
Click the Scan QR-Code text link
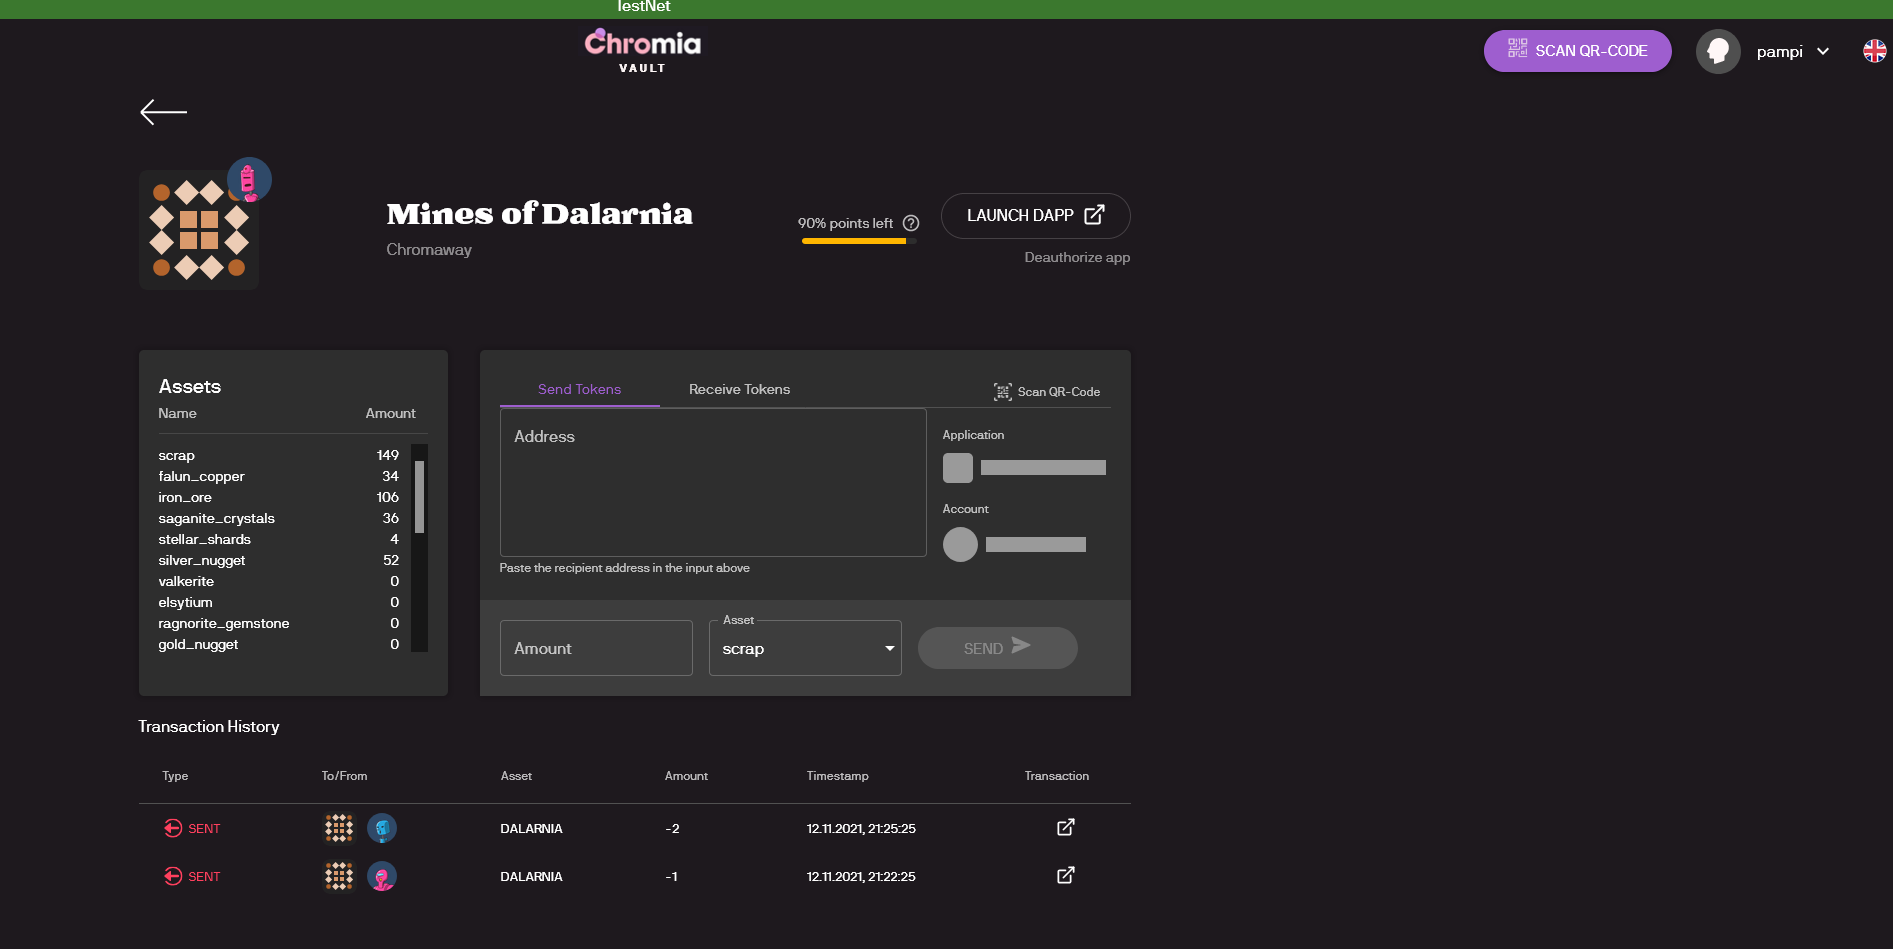coord(1059,392)
